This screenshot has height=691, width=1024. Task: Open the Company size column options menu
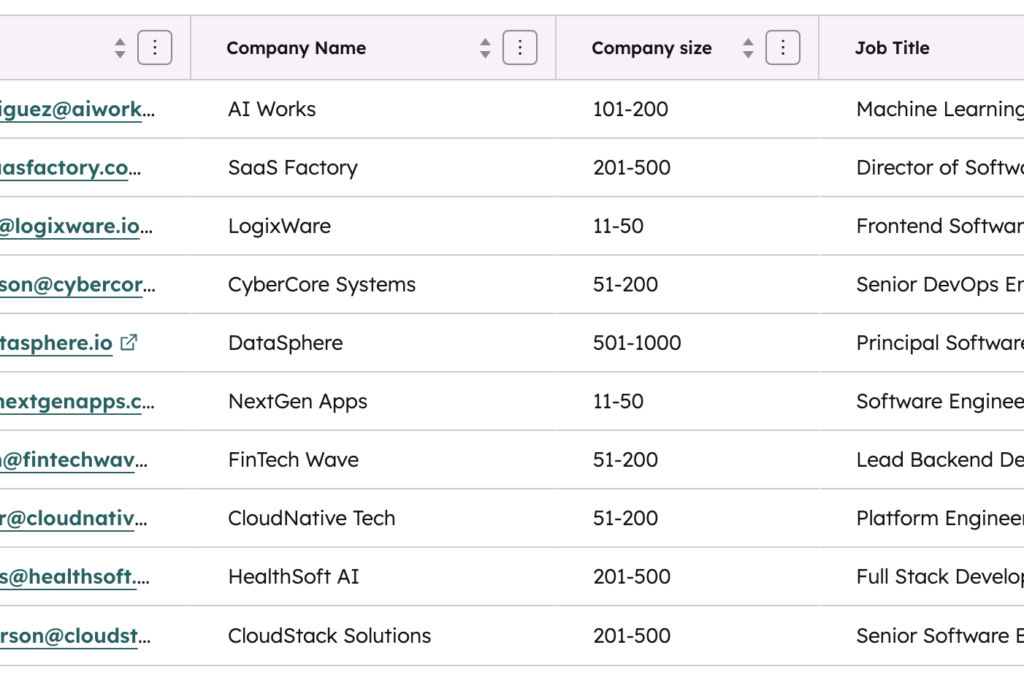782,47
